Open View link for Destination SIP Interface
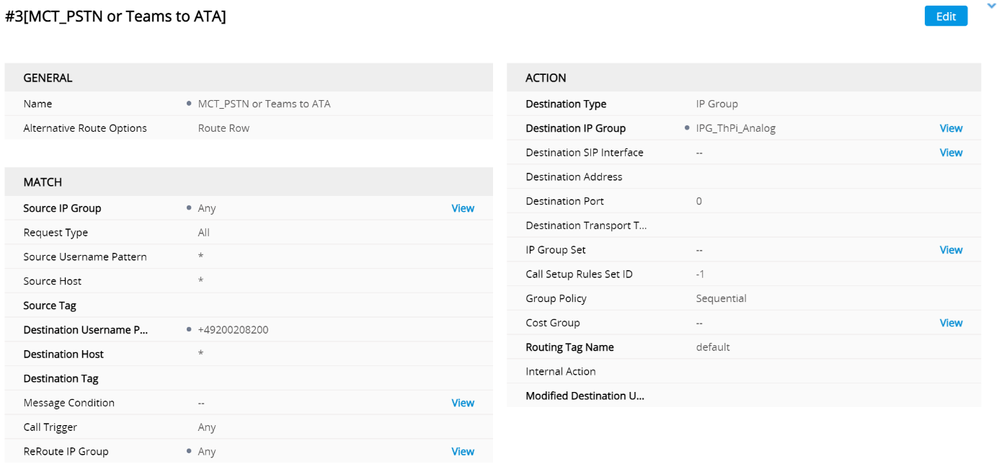This screenshot has height=469, width=999. [x=950, y=153]
